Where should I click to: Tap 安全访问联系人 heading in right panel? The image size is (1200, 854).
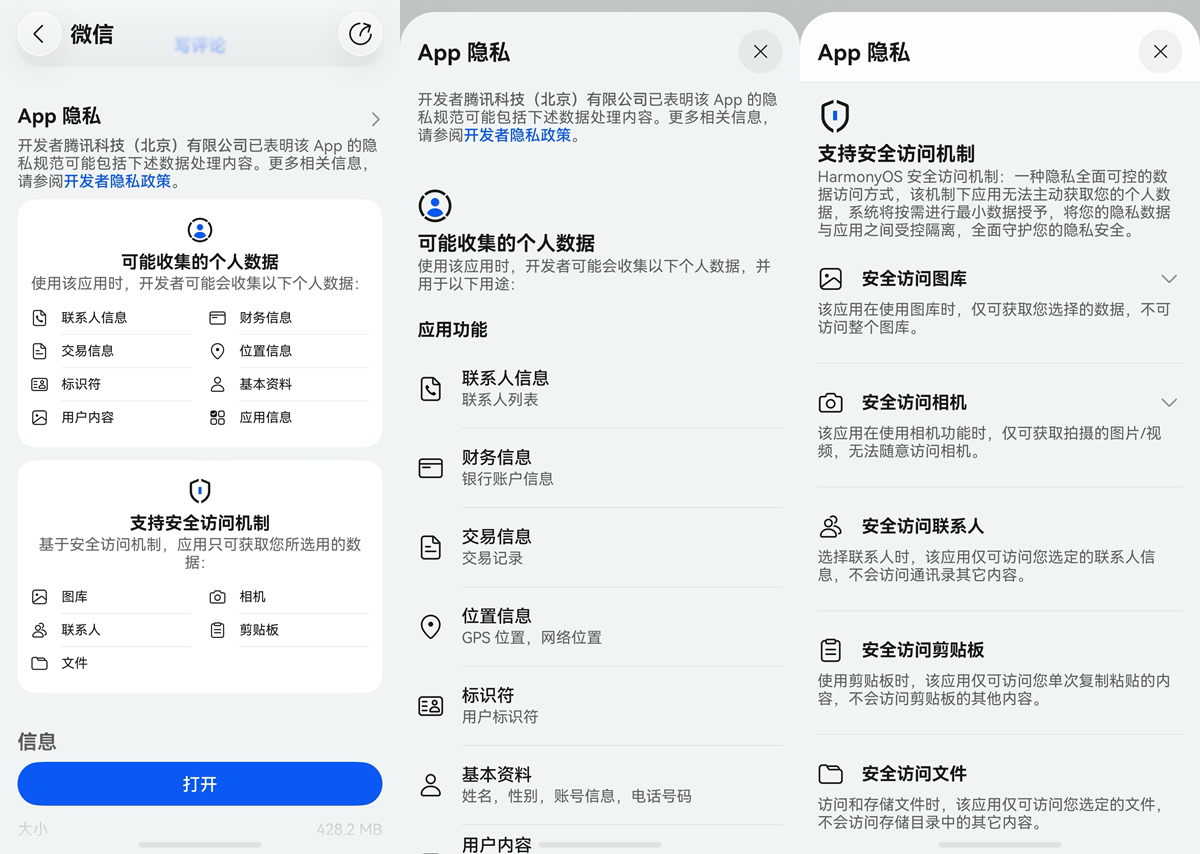923,526
